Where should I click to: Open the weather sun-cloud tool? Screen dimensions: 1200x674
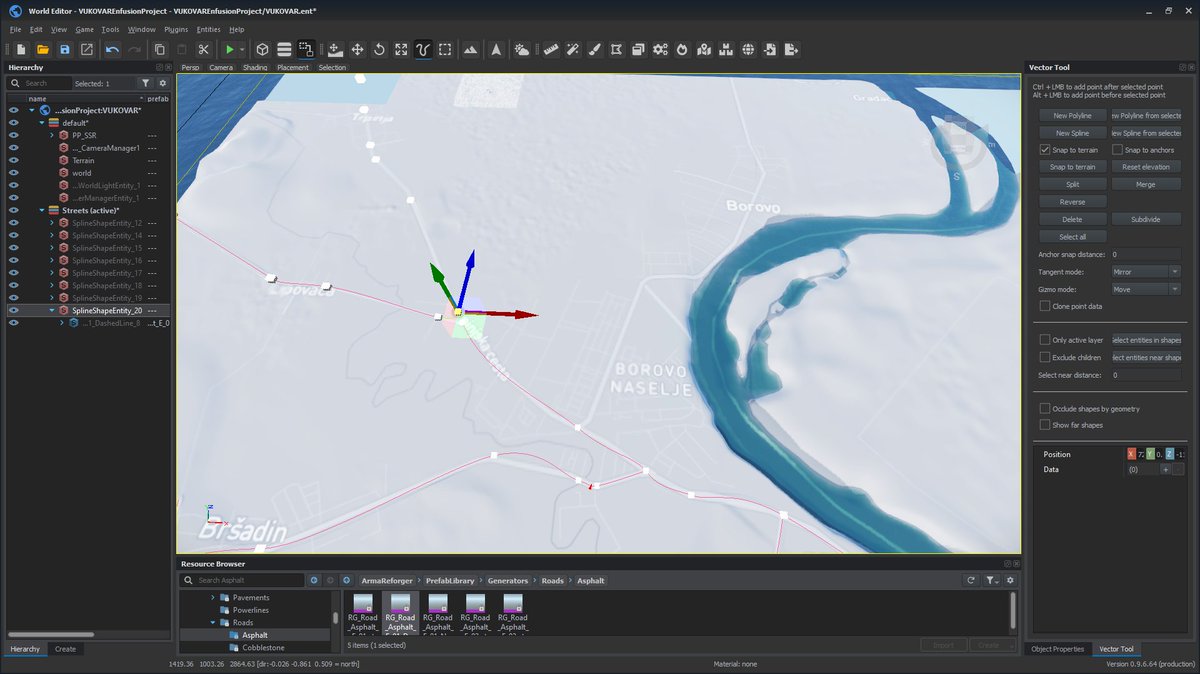point(522,49)
